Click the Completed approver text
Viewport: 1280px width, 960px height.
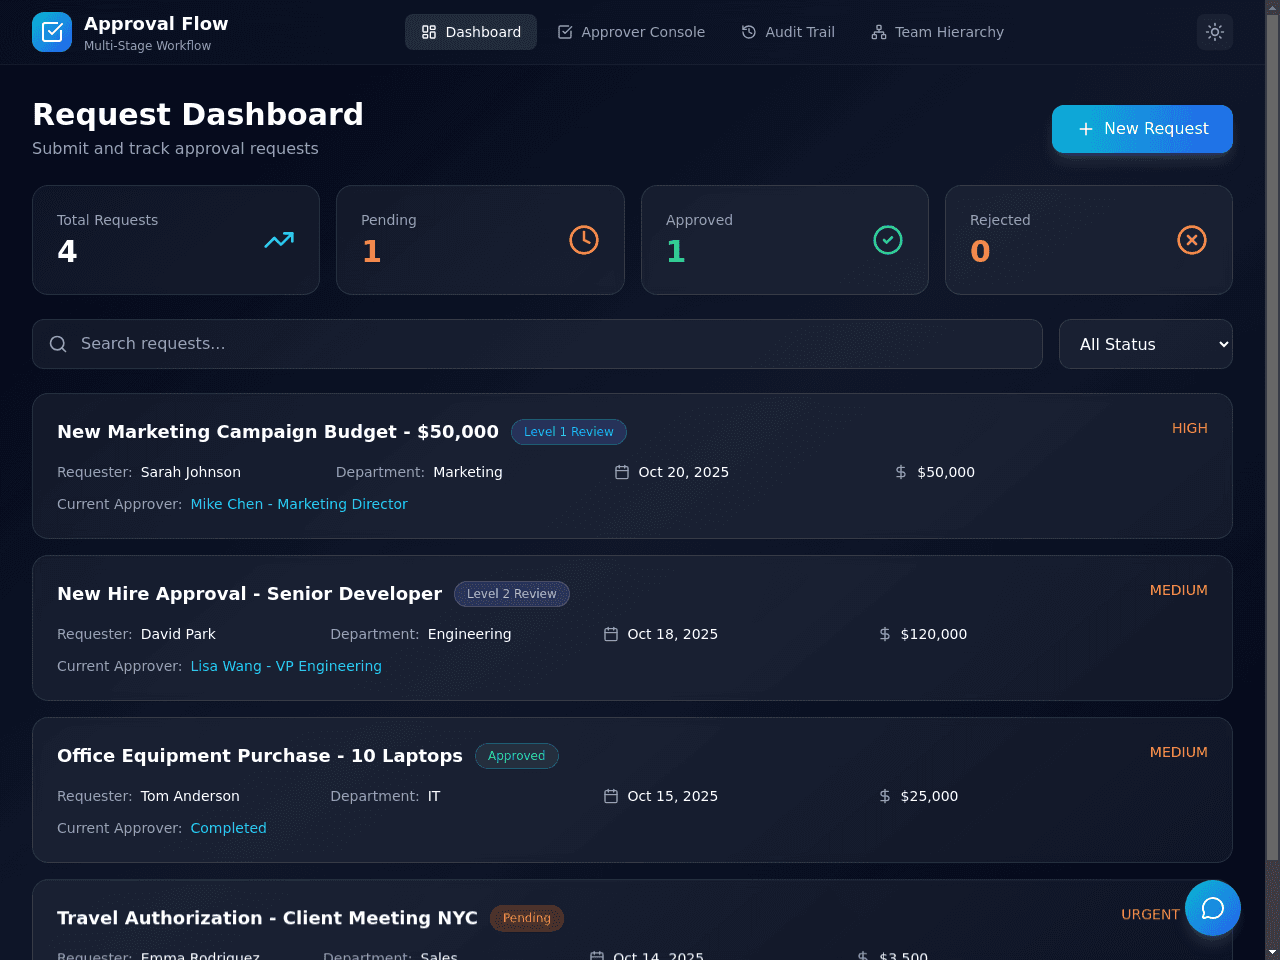[x=229, y=828]
